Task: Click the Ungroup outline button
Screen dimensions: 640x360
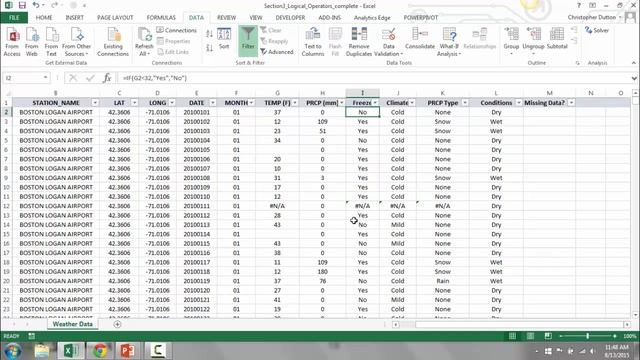Action: tap(533, 41)
